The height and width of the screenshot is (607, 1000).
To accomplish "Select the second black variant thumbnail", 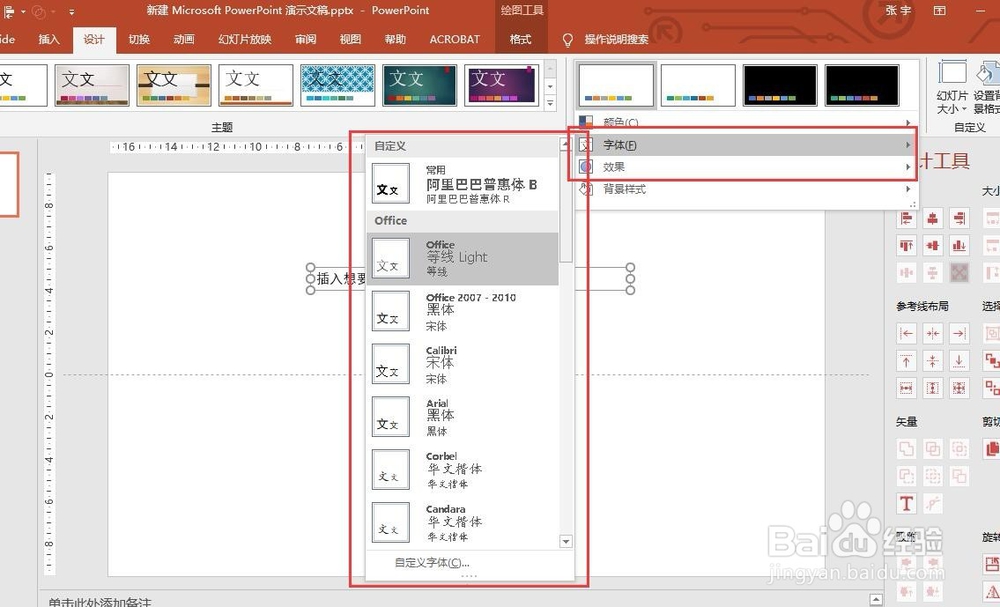I will pos(862,85).
